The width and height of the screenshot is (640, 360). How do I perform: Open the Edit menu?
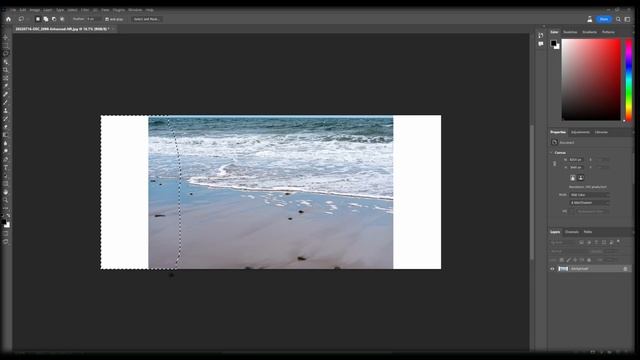[23, 10]
